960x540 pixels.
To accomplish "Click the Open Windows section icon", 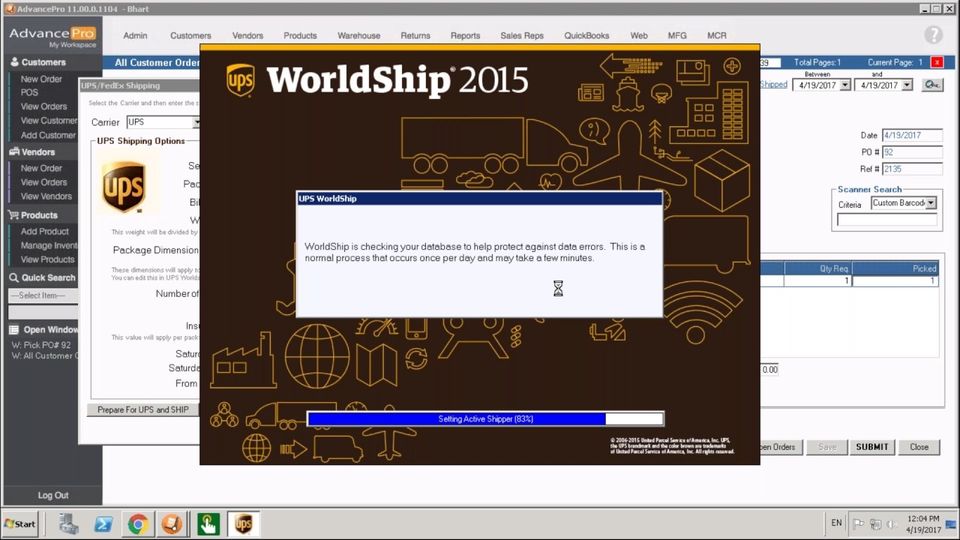I will [x=13, y=329].
